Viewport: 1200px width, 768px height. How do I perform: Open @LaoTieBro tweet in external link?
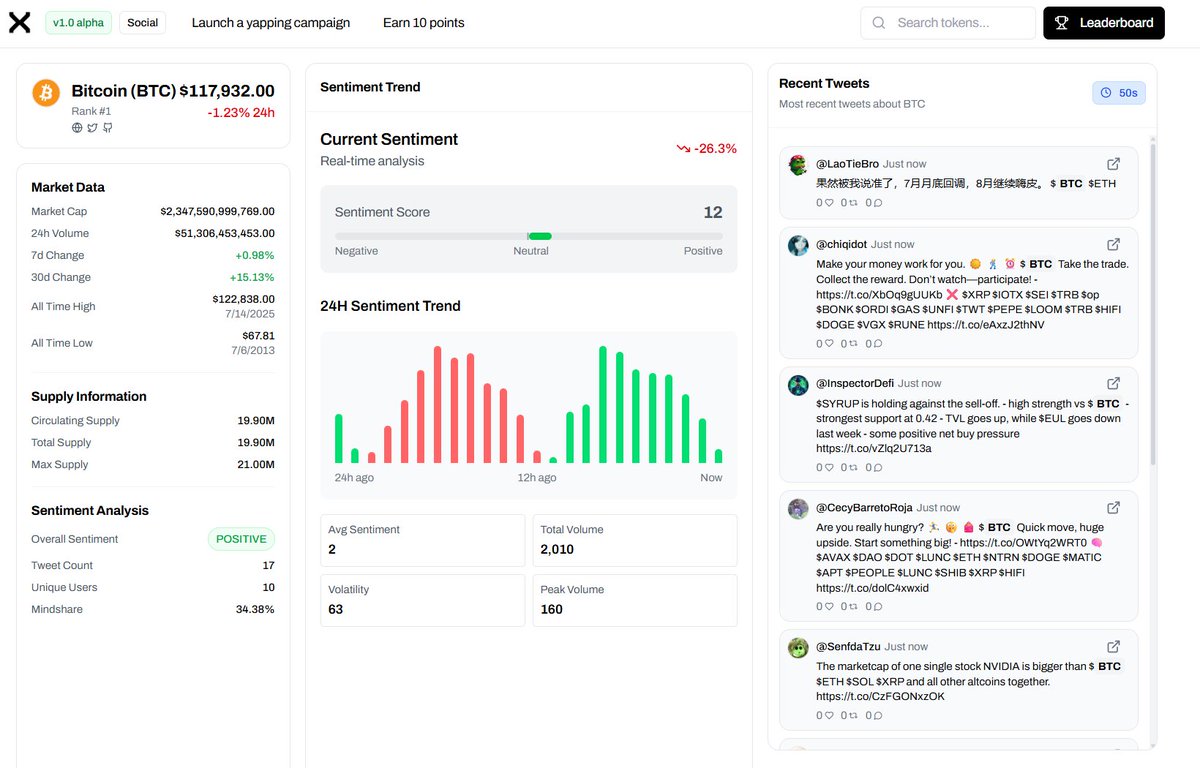[x=1113, y=164]
